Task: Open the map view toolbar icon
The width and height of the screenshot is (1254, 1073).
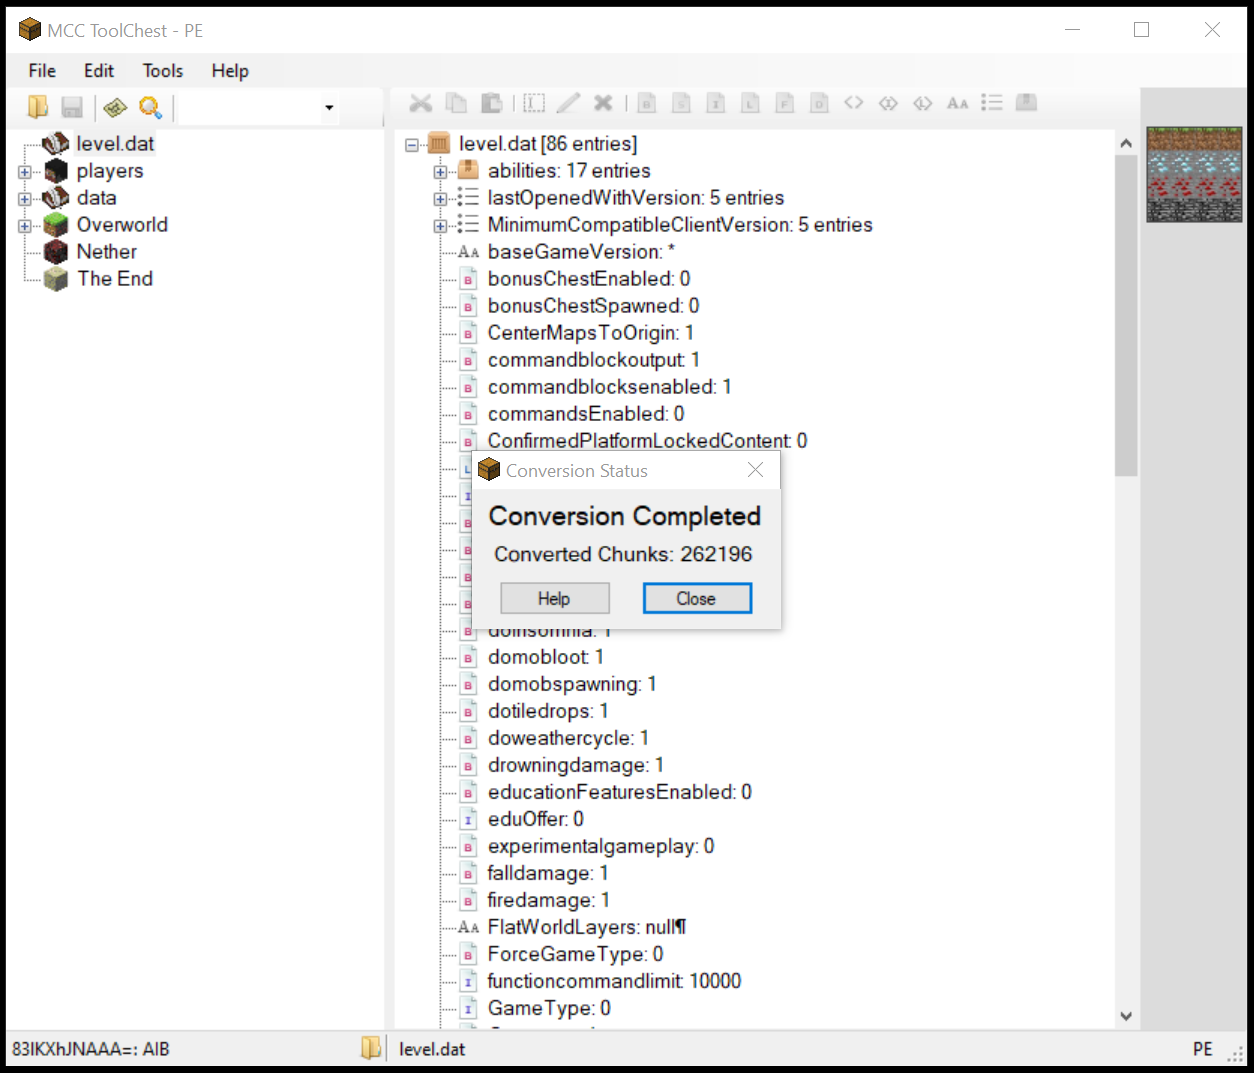Action: click(115, 107)
